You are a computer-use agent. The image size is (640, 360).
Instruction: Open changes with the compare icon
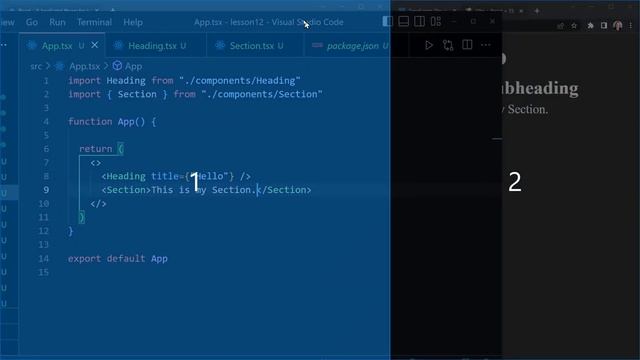(448, 45)
